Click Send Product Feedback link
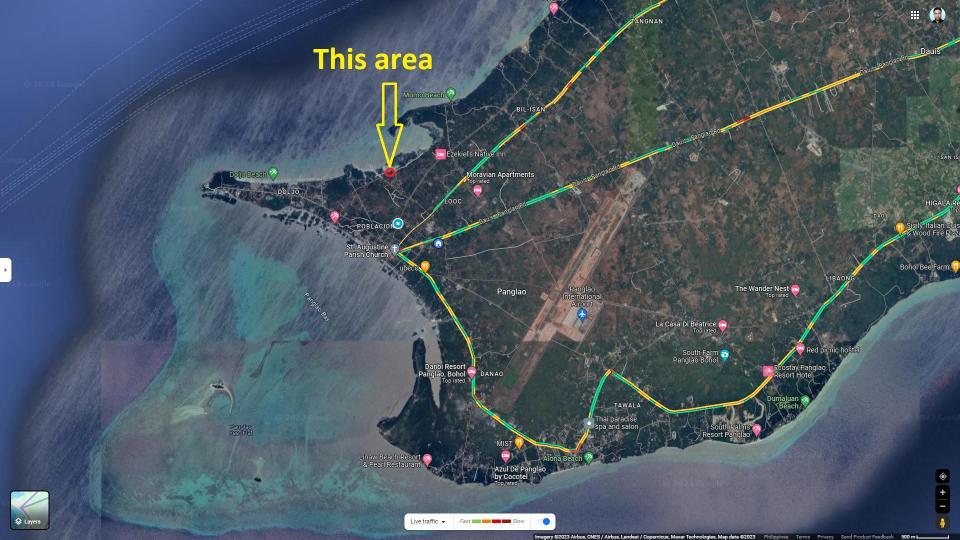Screen dimensions: 960x540 tap(866, 536)
